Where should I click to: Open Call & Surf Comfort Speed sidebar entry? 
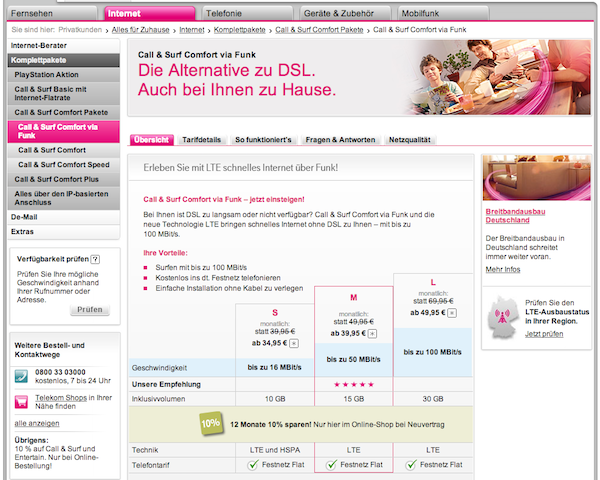coord(64,165)
